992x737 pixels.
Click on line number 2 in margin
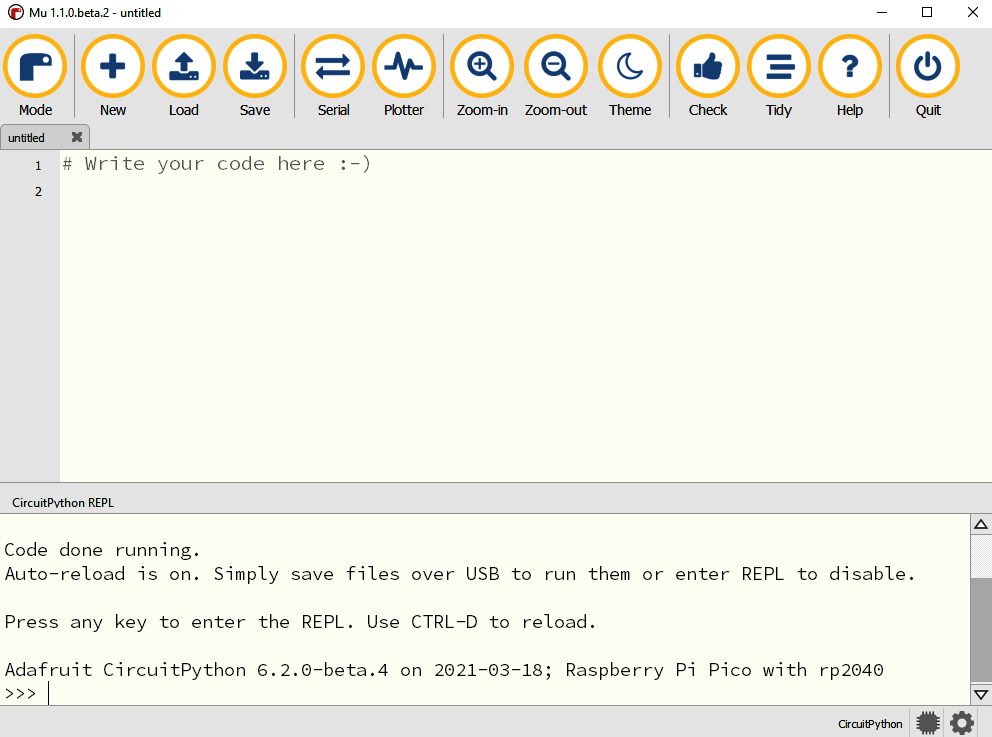(x=38, y=191)
